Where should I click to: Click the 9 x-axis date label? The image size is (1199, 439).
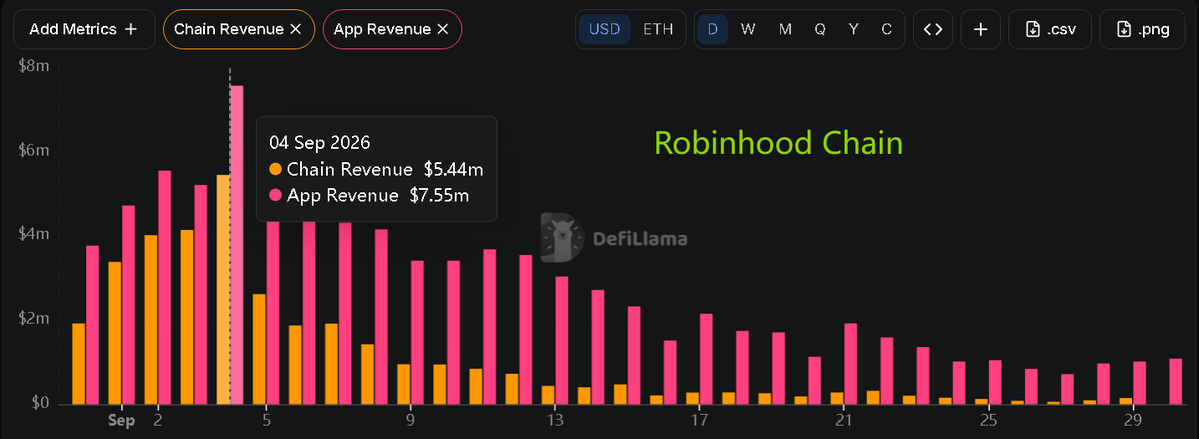point(411,421)
